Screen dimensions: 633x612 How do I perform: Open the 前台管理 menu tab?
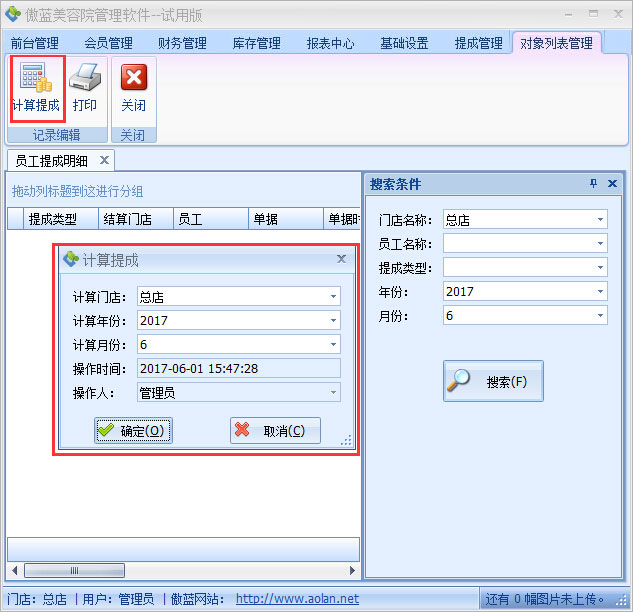coord(35,43)
